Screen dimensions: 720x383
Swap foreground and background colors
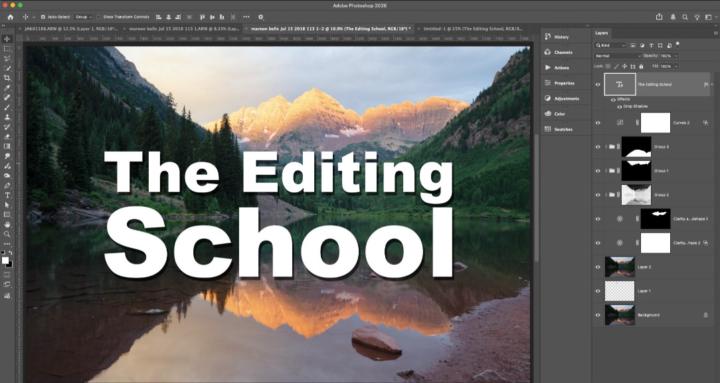(11, 253)
